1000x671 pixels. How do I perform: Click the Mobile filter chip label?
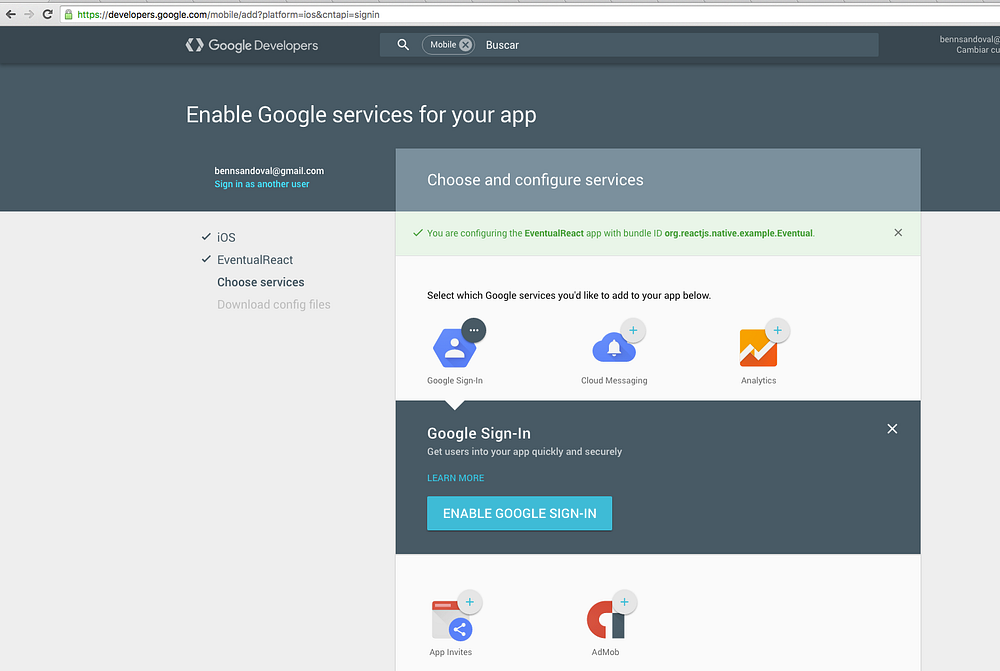coord(443,45)
